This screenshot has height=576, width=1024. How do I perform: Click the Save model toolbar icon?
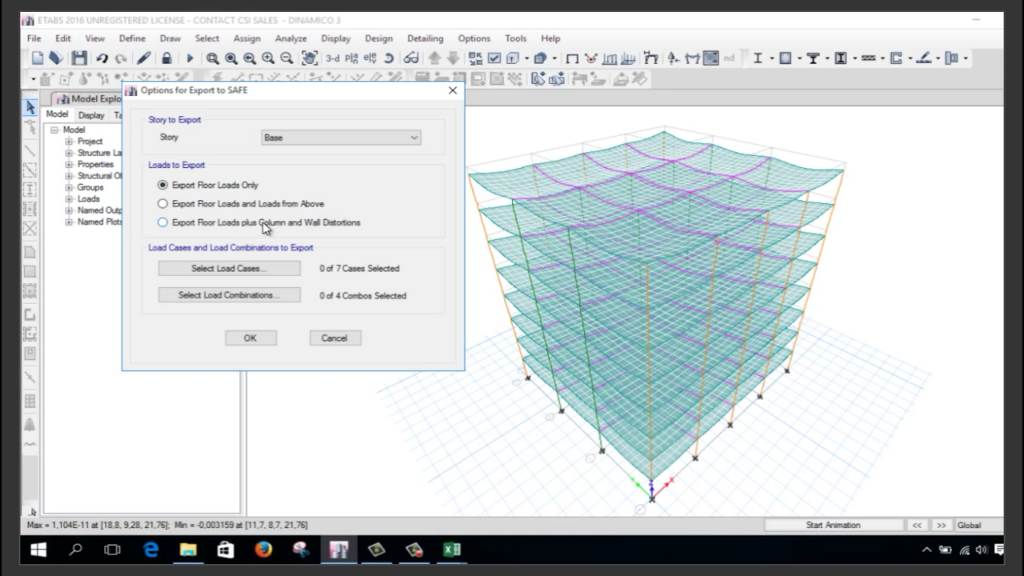(79, 59)
